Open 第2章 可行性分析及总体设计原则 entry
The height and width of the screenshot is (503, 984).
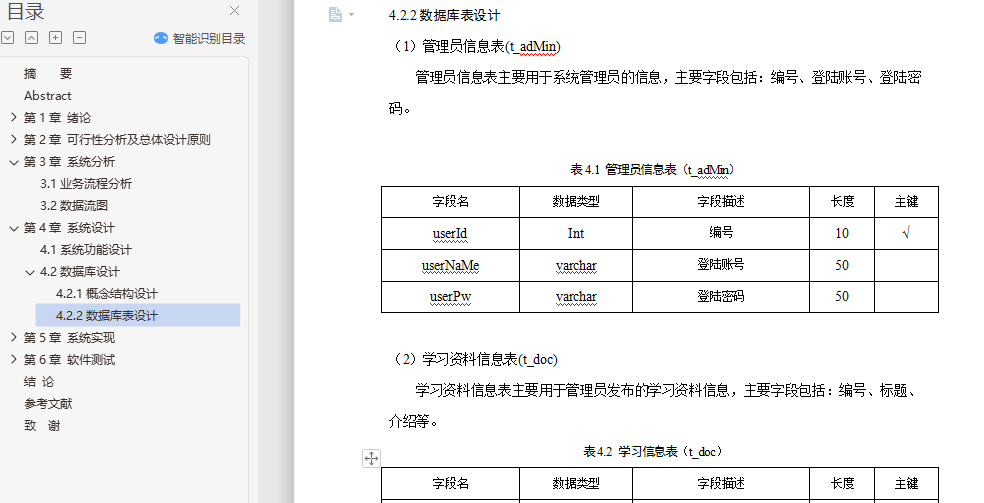click(117, 140)
